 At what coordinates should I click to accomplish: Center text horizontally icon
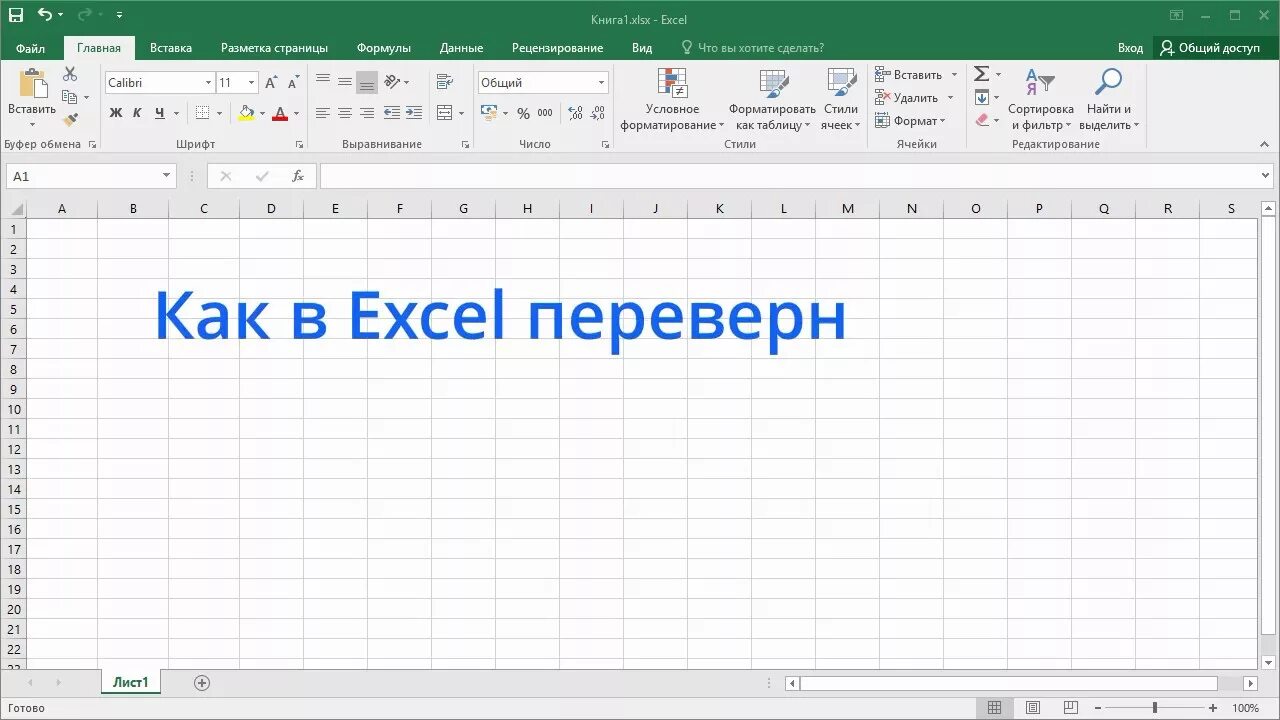click(345, 113)
